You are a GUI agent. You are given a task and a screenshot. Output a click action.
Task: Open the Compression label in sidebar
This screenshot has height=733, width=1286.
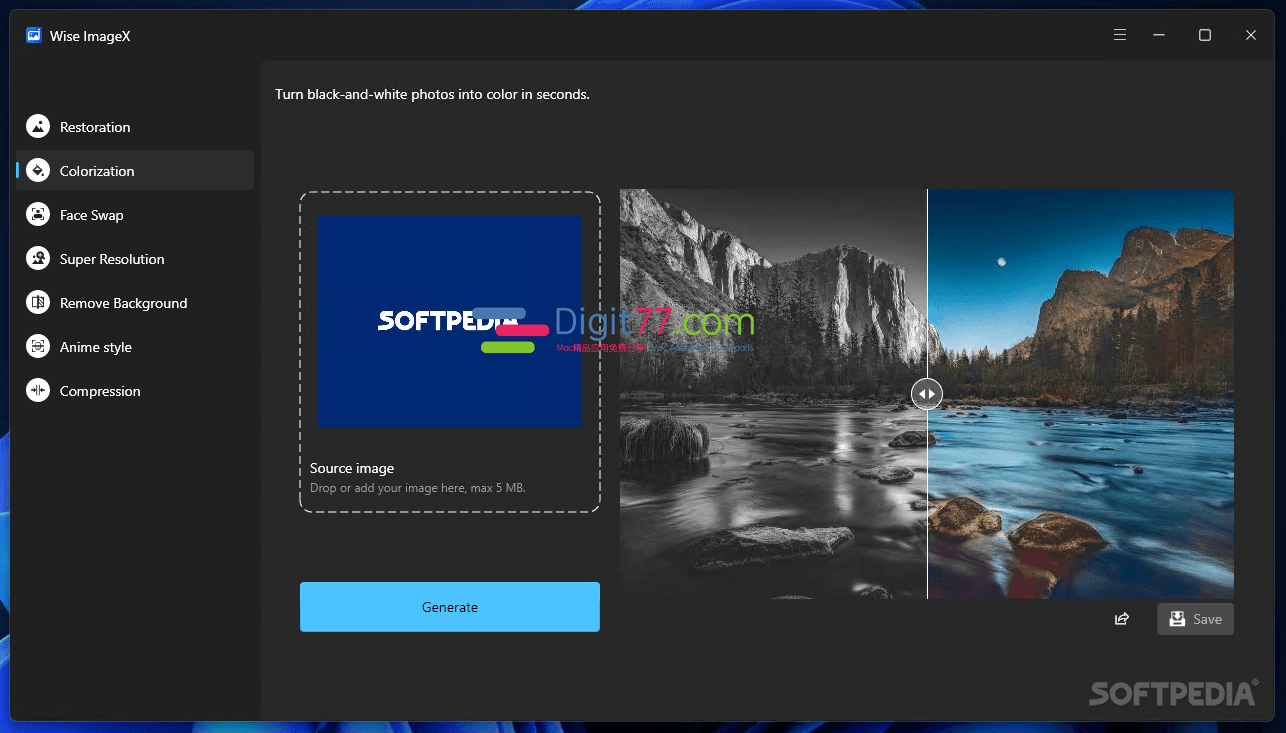[100, 391]
